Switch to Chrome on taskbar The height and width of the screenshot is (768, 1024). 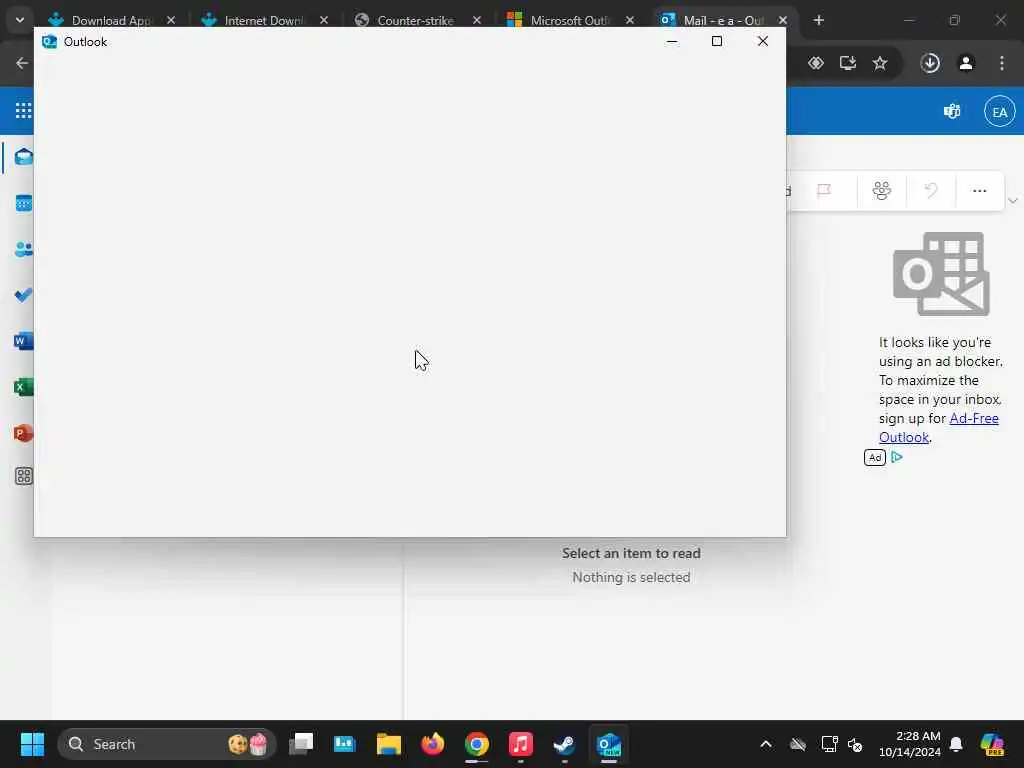(x=477, y=744)
